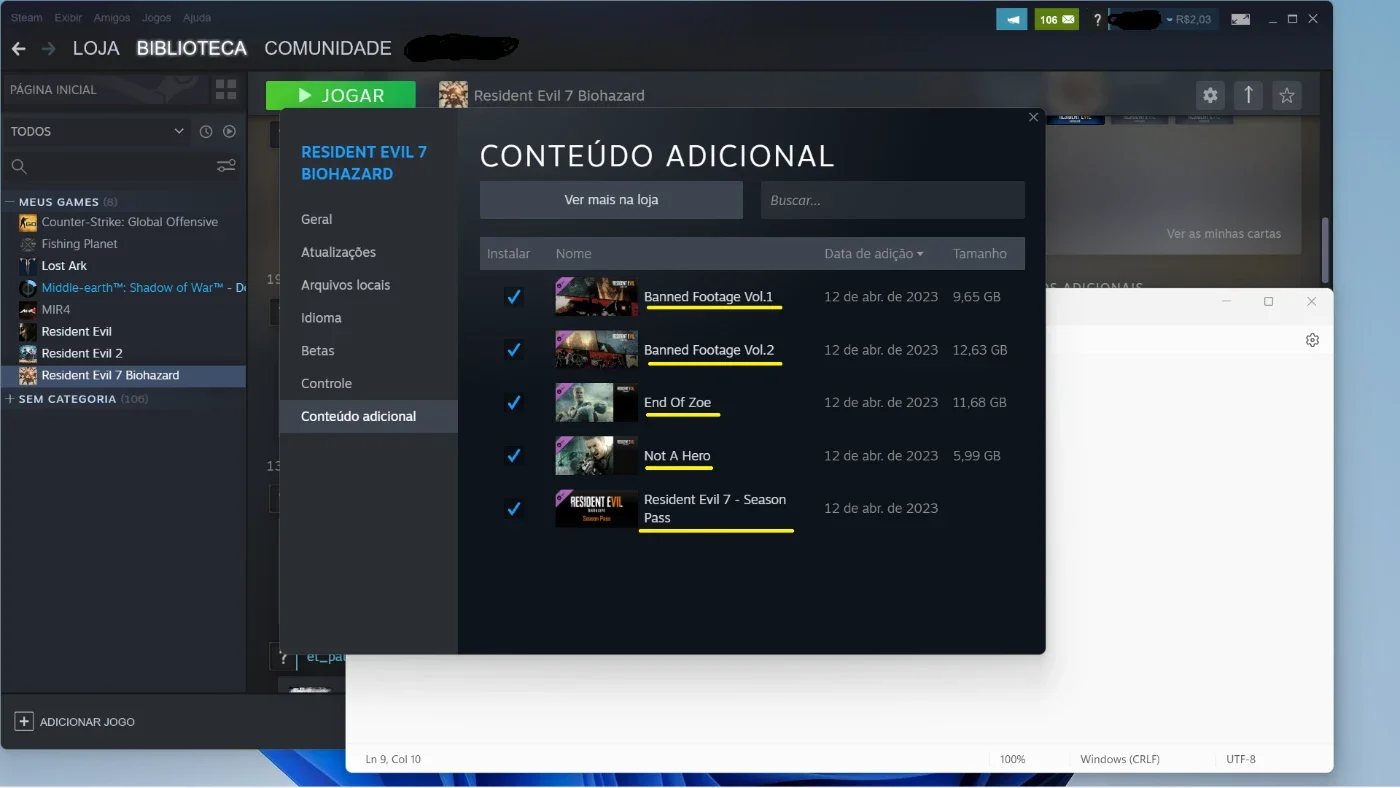Open the TODOS library filter dropdown
The height and width of the screenshot is (788, 1400).
97,131
